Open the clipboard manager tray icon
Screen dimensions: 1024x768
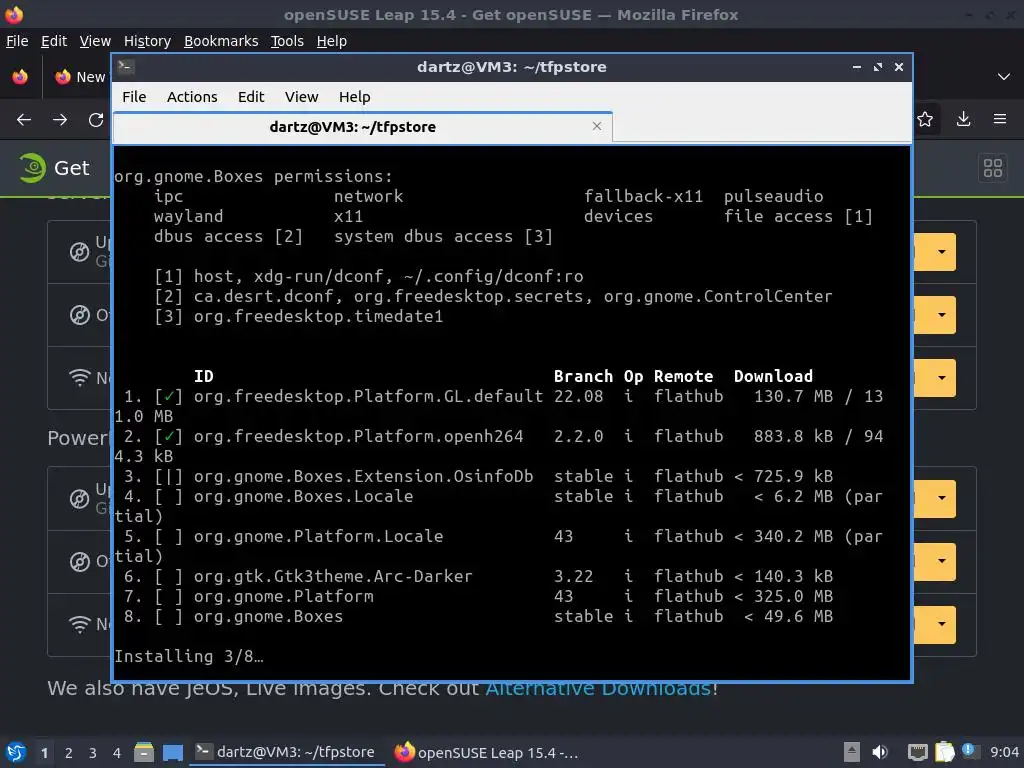(944, 752)
